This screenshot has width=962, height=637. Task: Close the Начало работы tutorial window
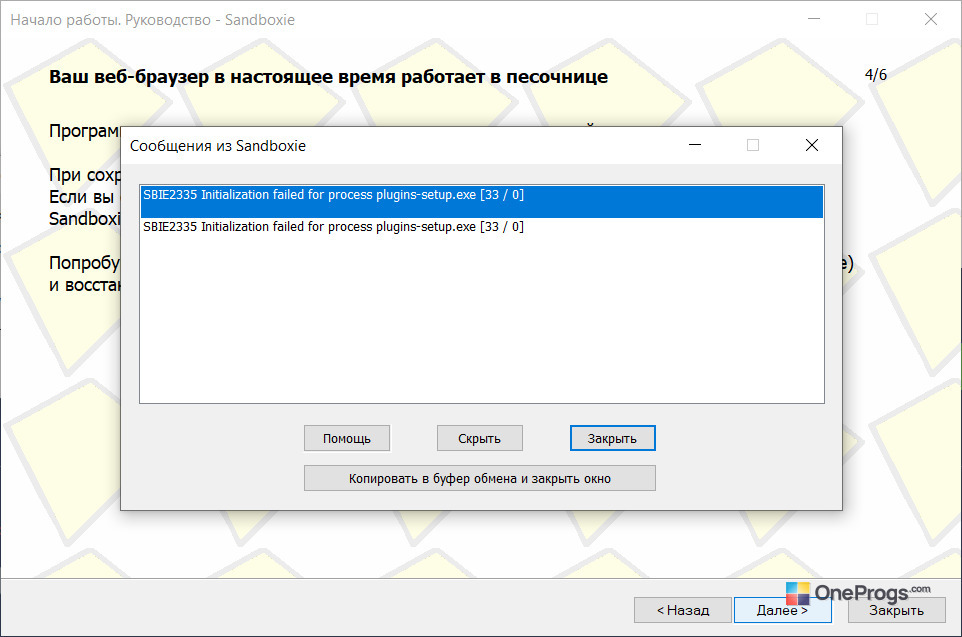pos(931,20)
